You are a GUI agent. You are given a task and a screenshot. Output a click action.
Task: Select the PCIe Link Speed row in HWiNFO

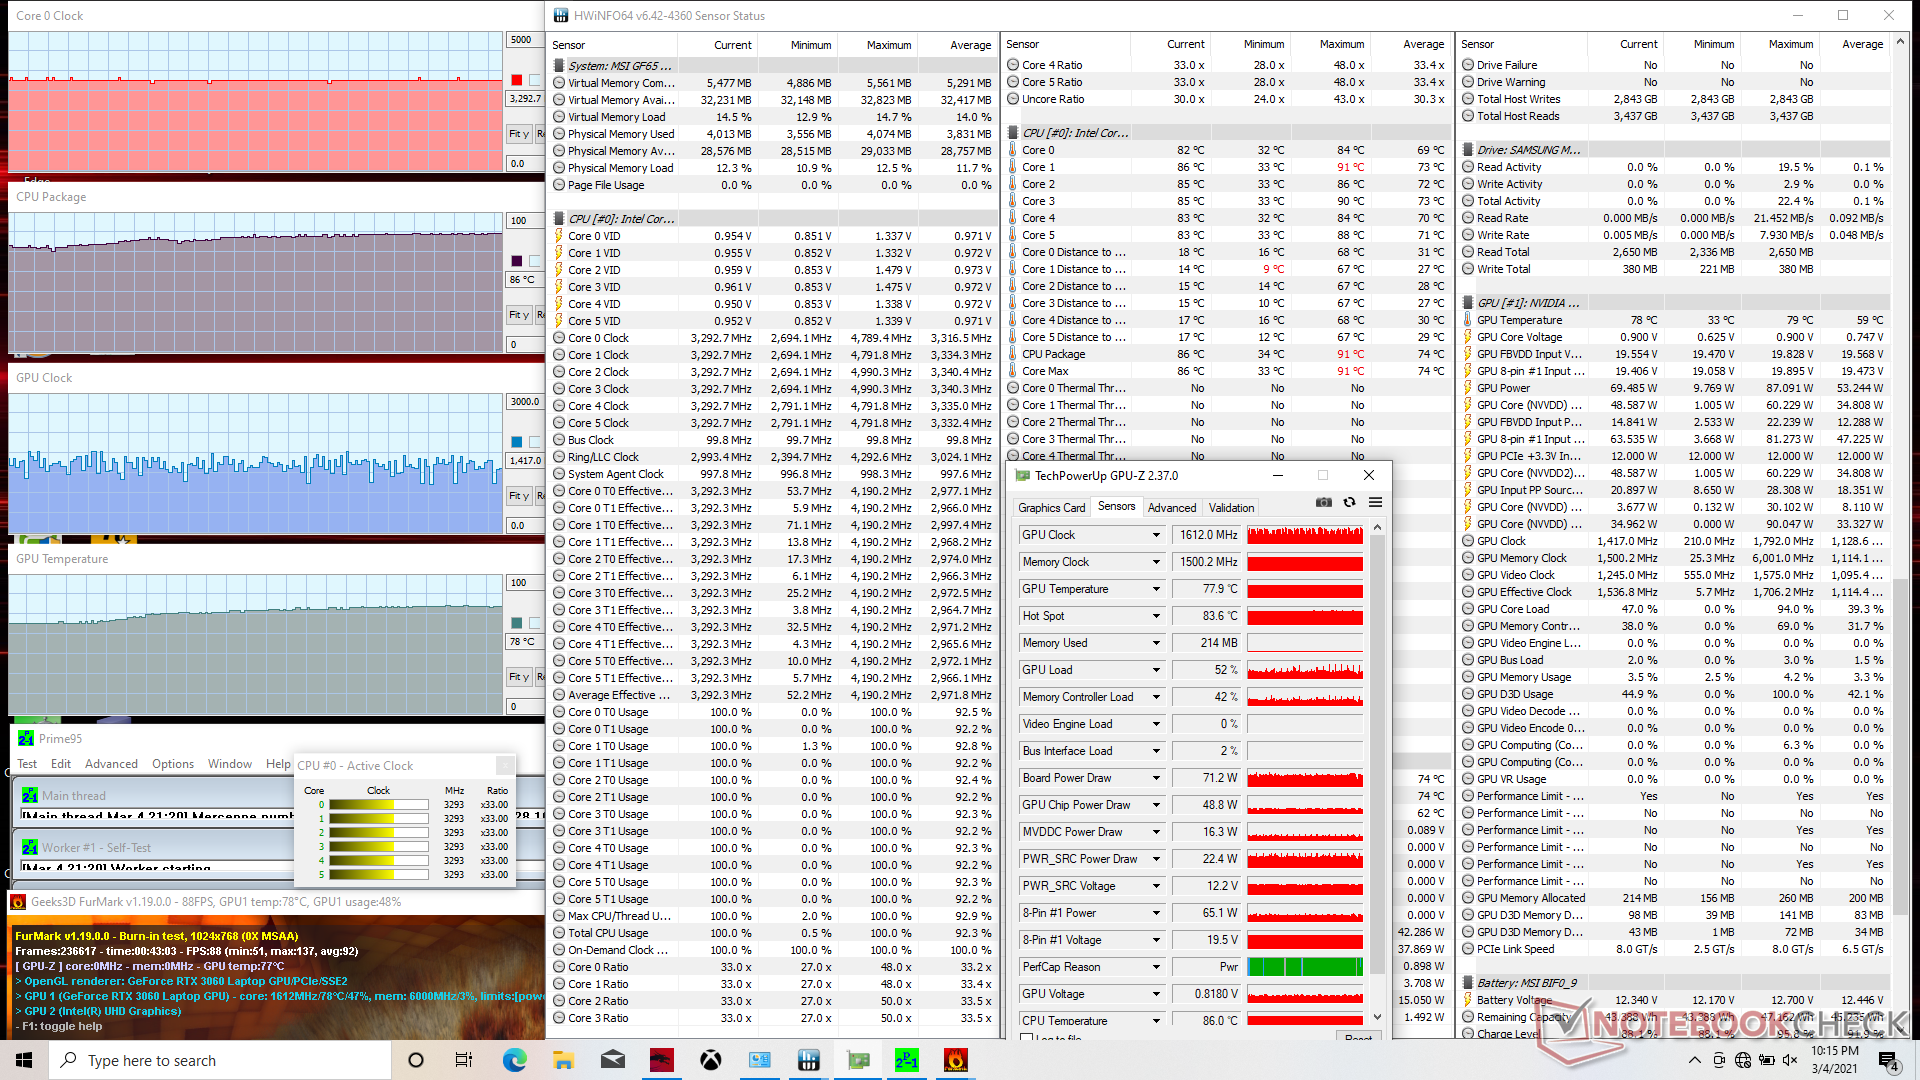click(x=1674, y=949)
